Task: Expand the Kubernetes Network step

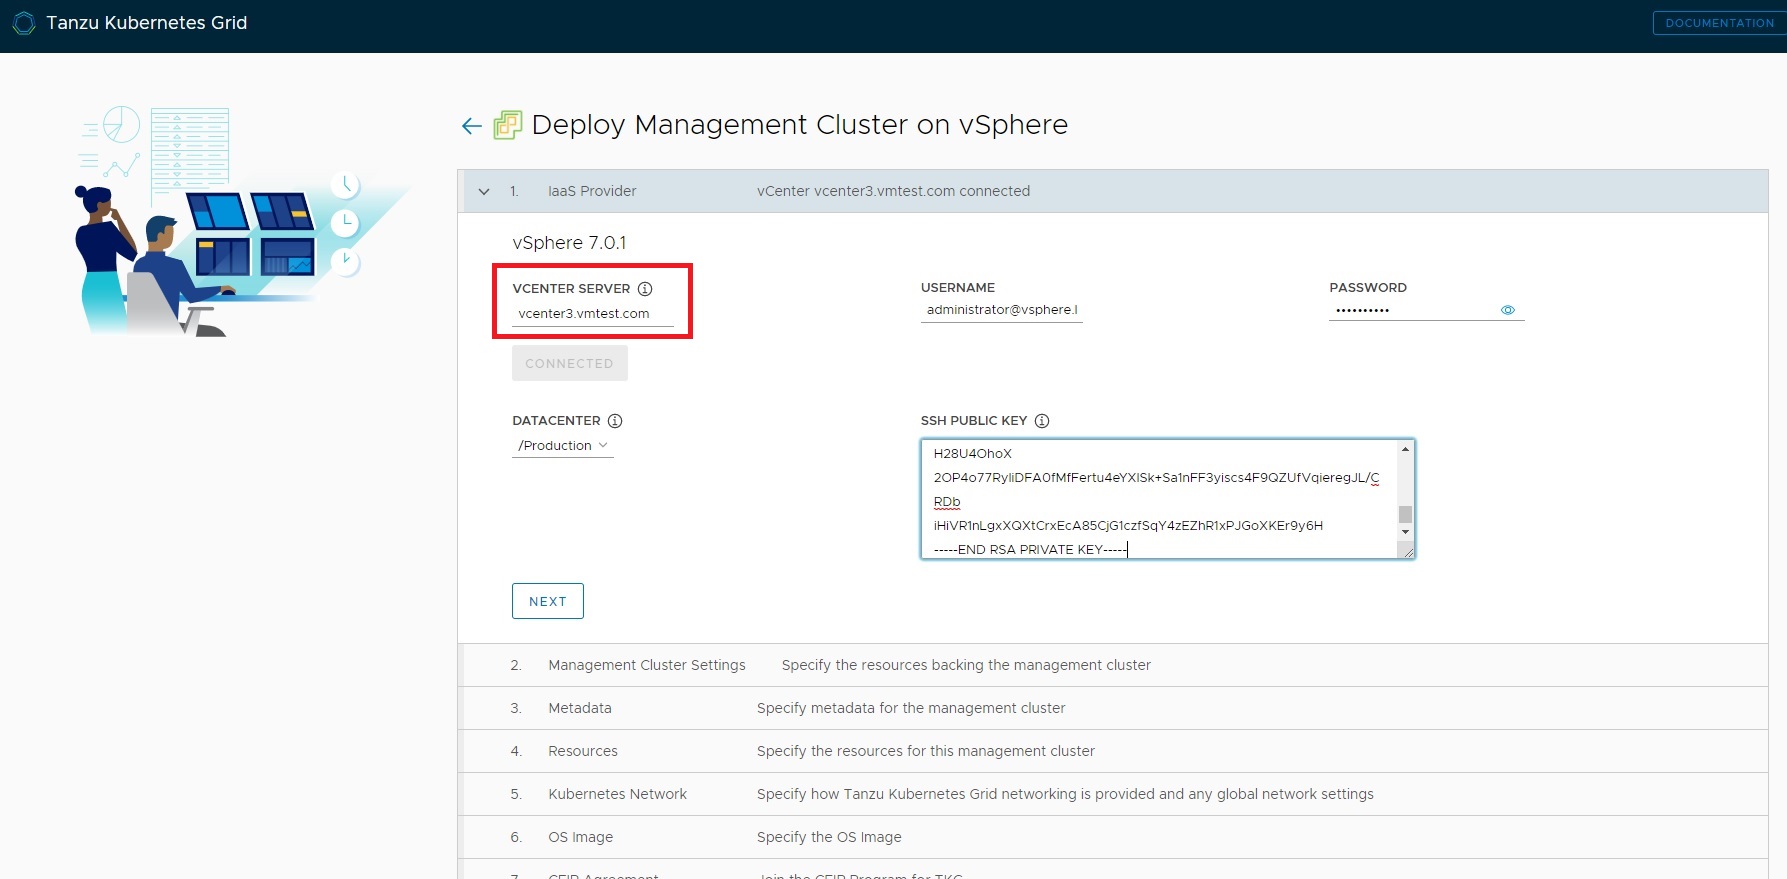Action: 1113,794
